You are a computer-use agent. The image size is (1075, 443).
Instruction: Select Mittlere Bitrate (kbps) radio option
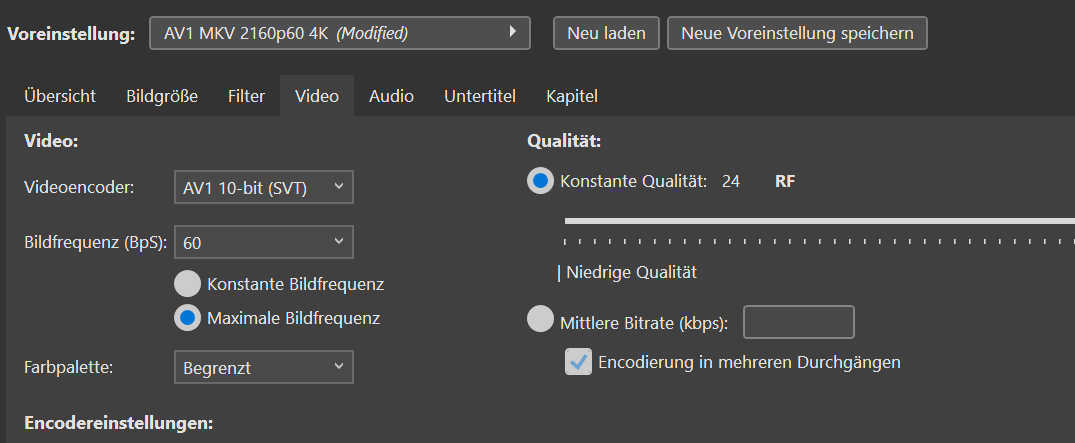(540, 322)
